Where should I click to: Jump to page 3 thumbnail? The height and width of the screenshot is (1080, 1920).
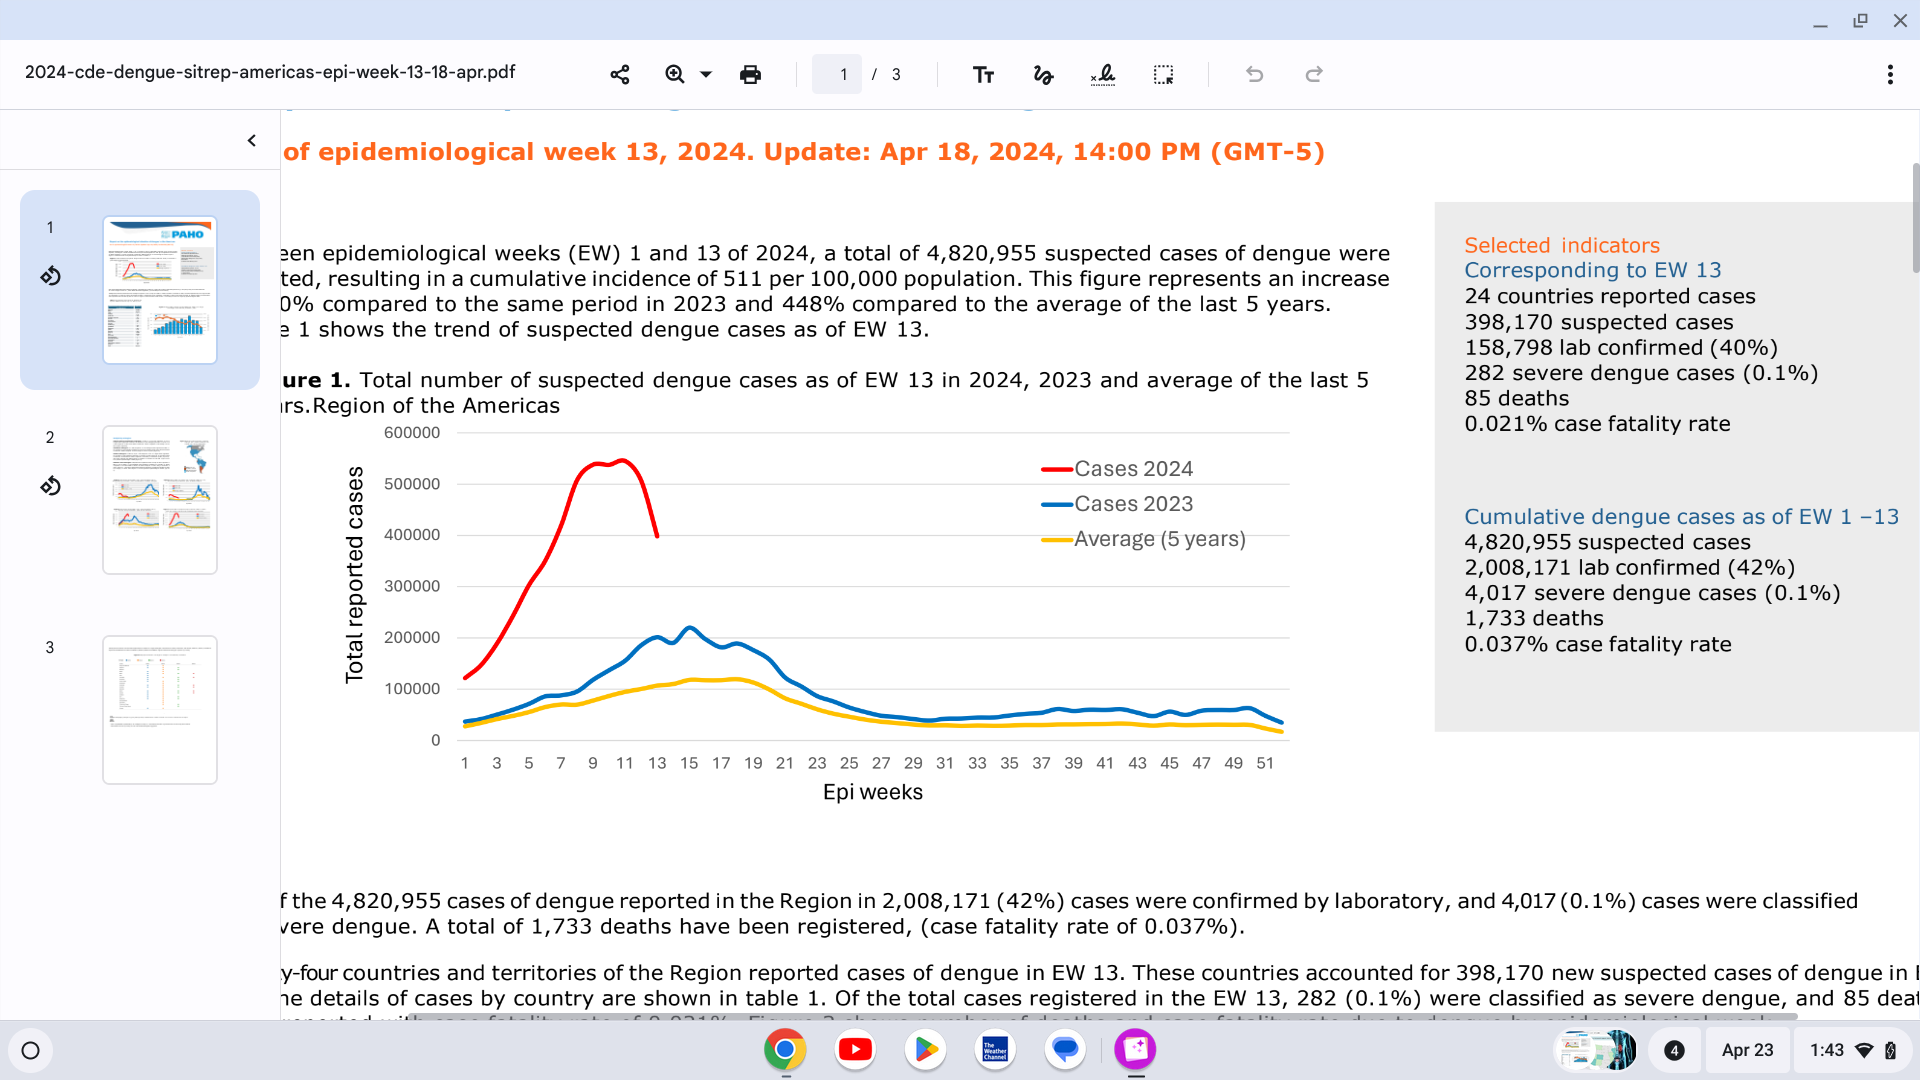[160, 710]
